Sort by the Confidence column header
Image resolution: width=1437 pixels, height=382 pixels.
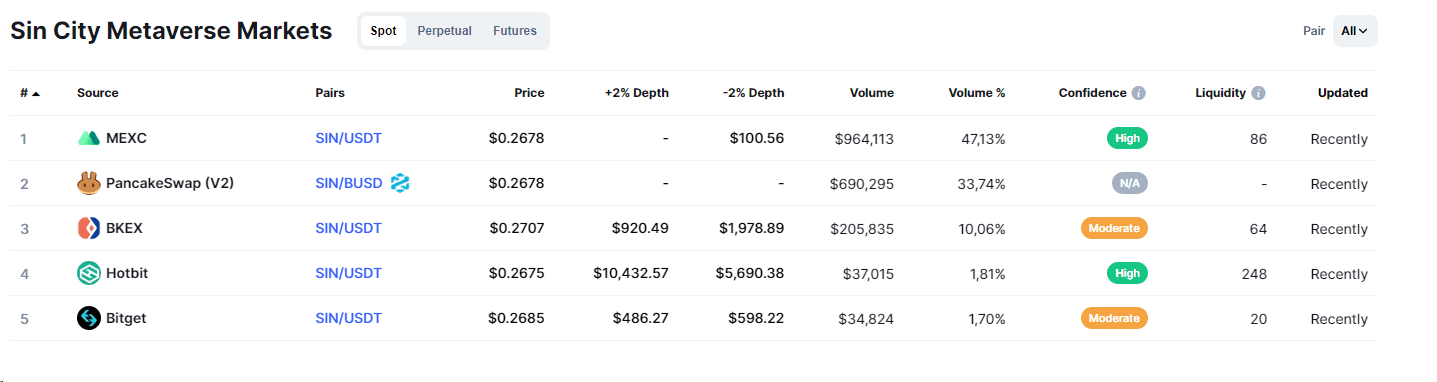point(1092,93)
